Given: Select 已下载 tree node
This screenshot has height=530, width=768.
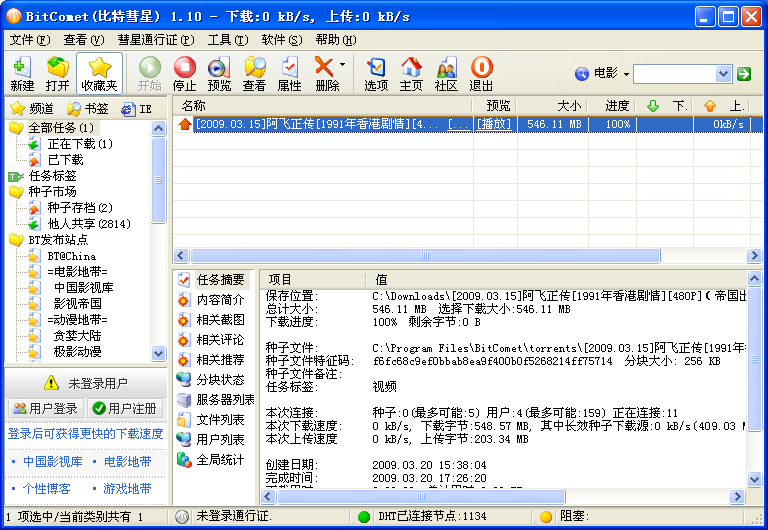Looking at the screenshot, I should click(x=65, y=160).
